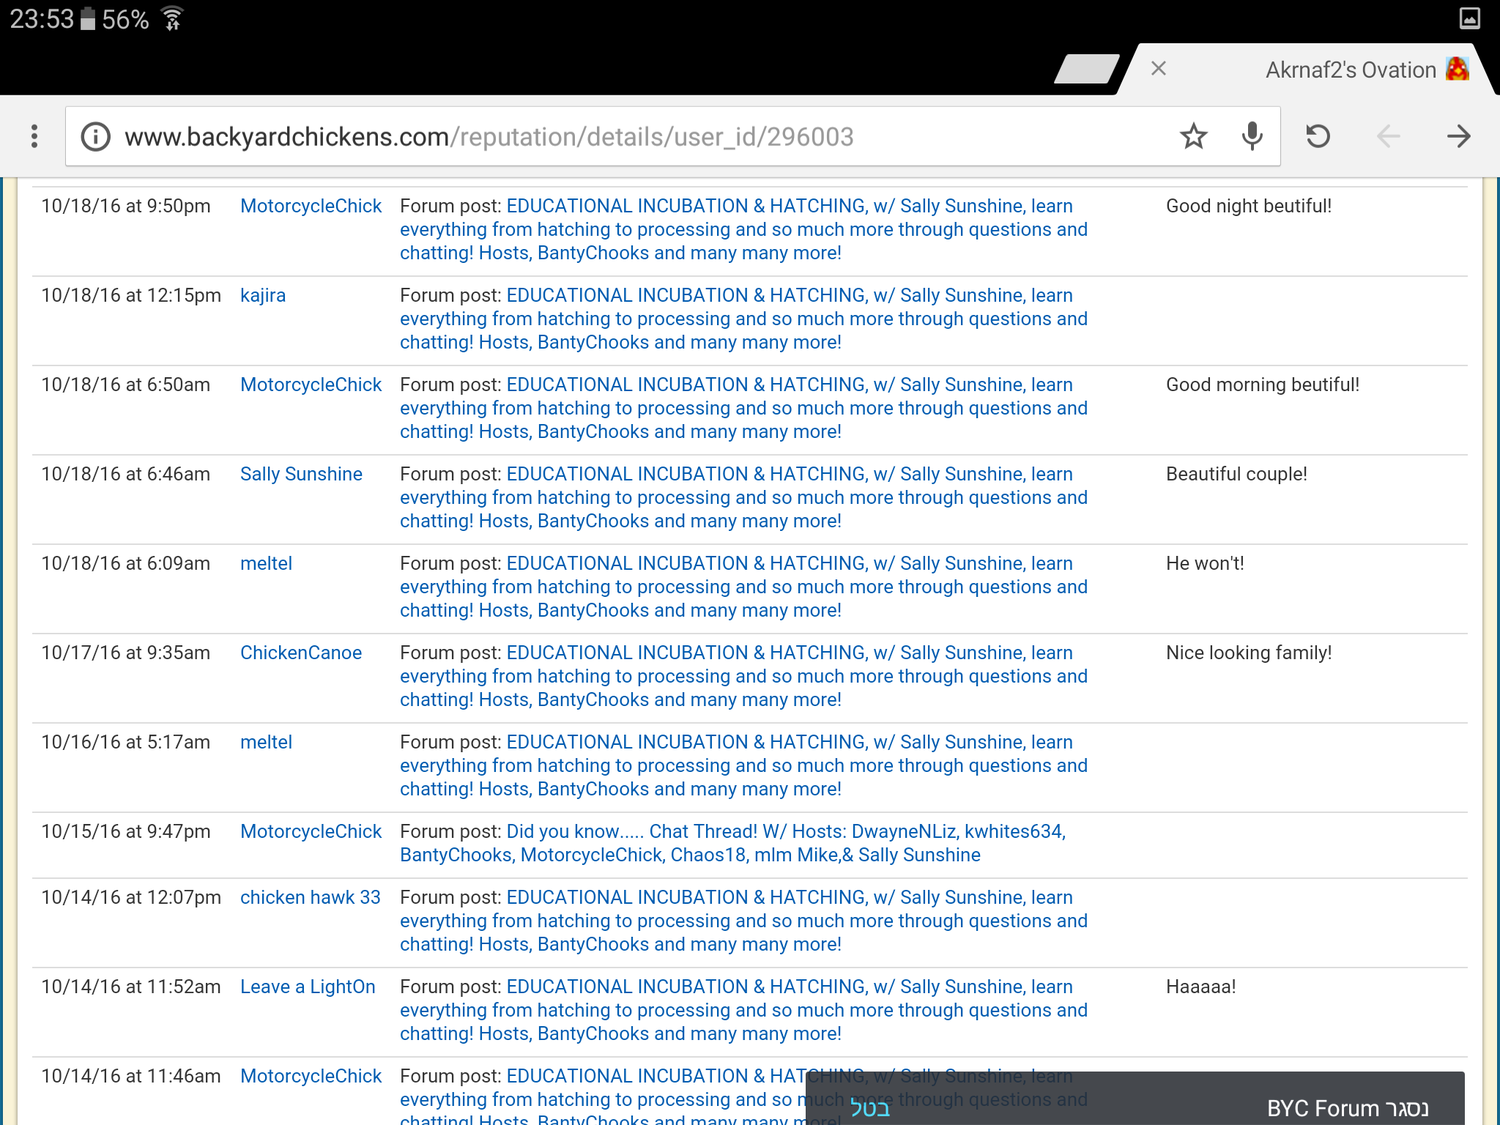This screenshot has height=1125, width=1500.
Task: Open meltel's profile from 6:09am entry
Action: point(266,563)
